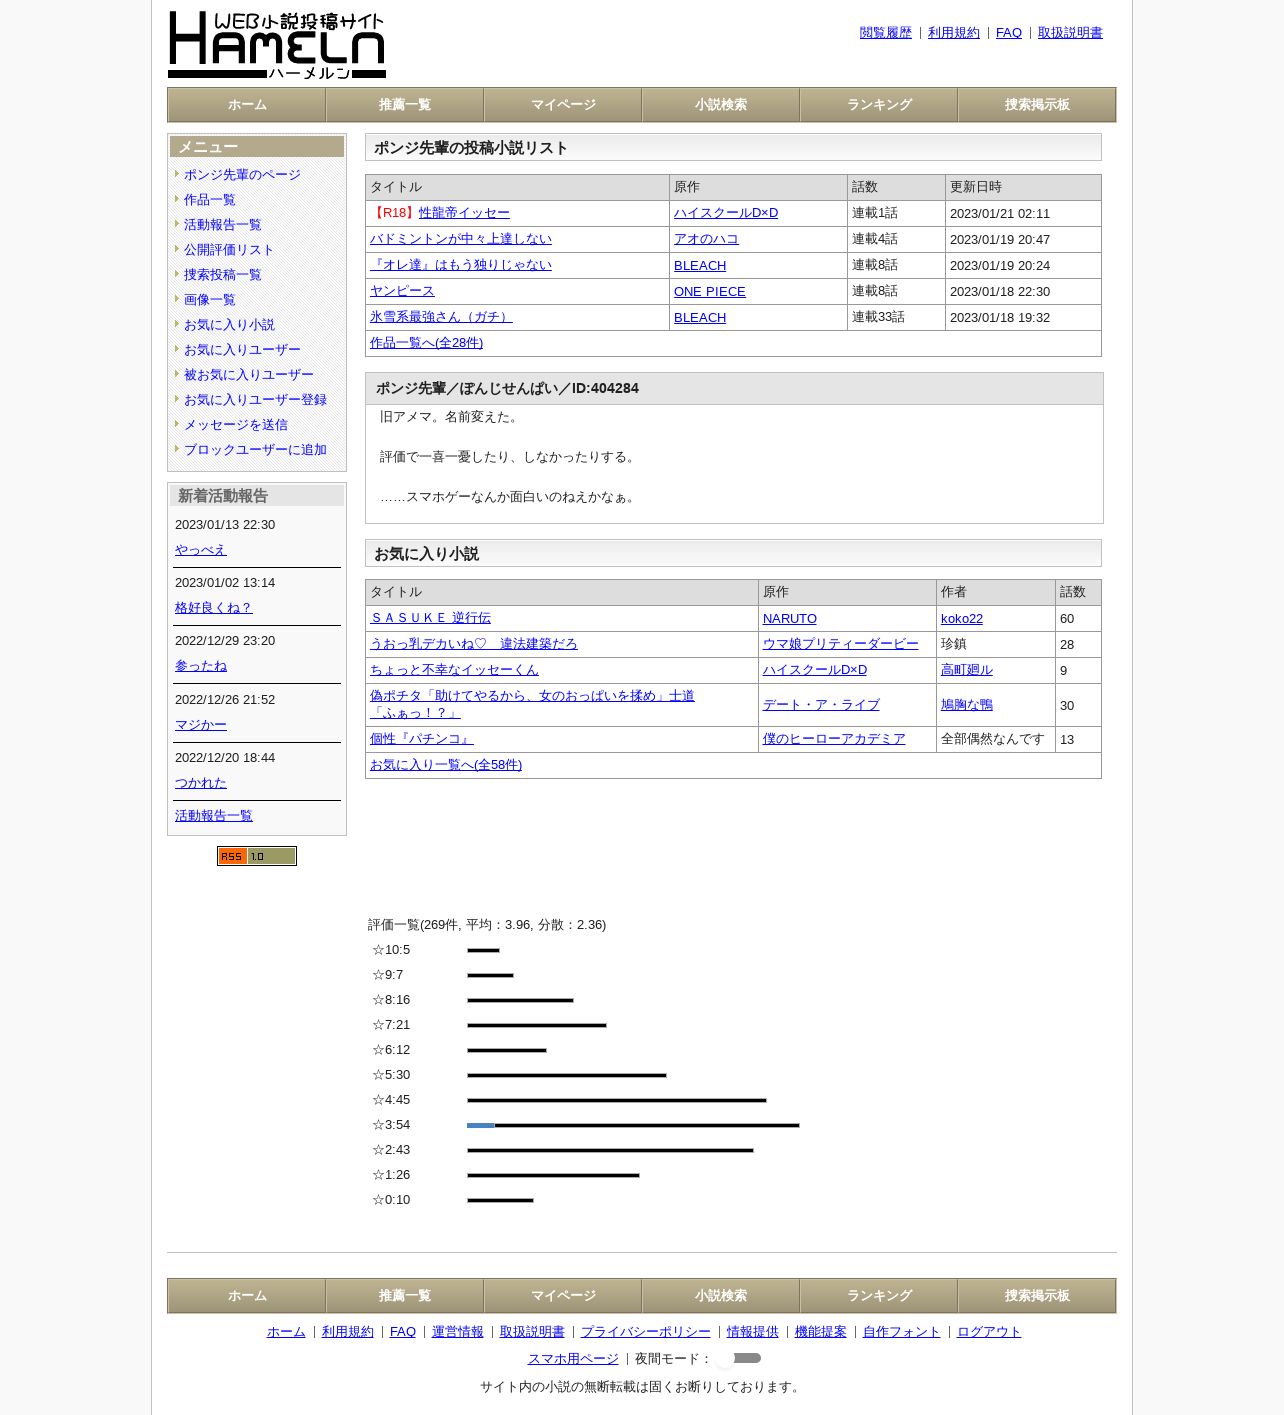Open 画像一覧 in the sidebar menu
This screenshot has width=1284, height=1415.
pyautogui.click(x=210, y=300)
